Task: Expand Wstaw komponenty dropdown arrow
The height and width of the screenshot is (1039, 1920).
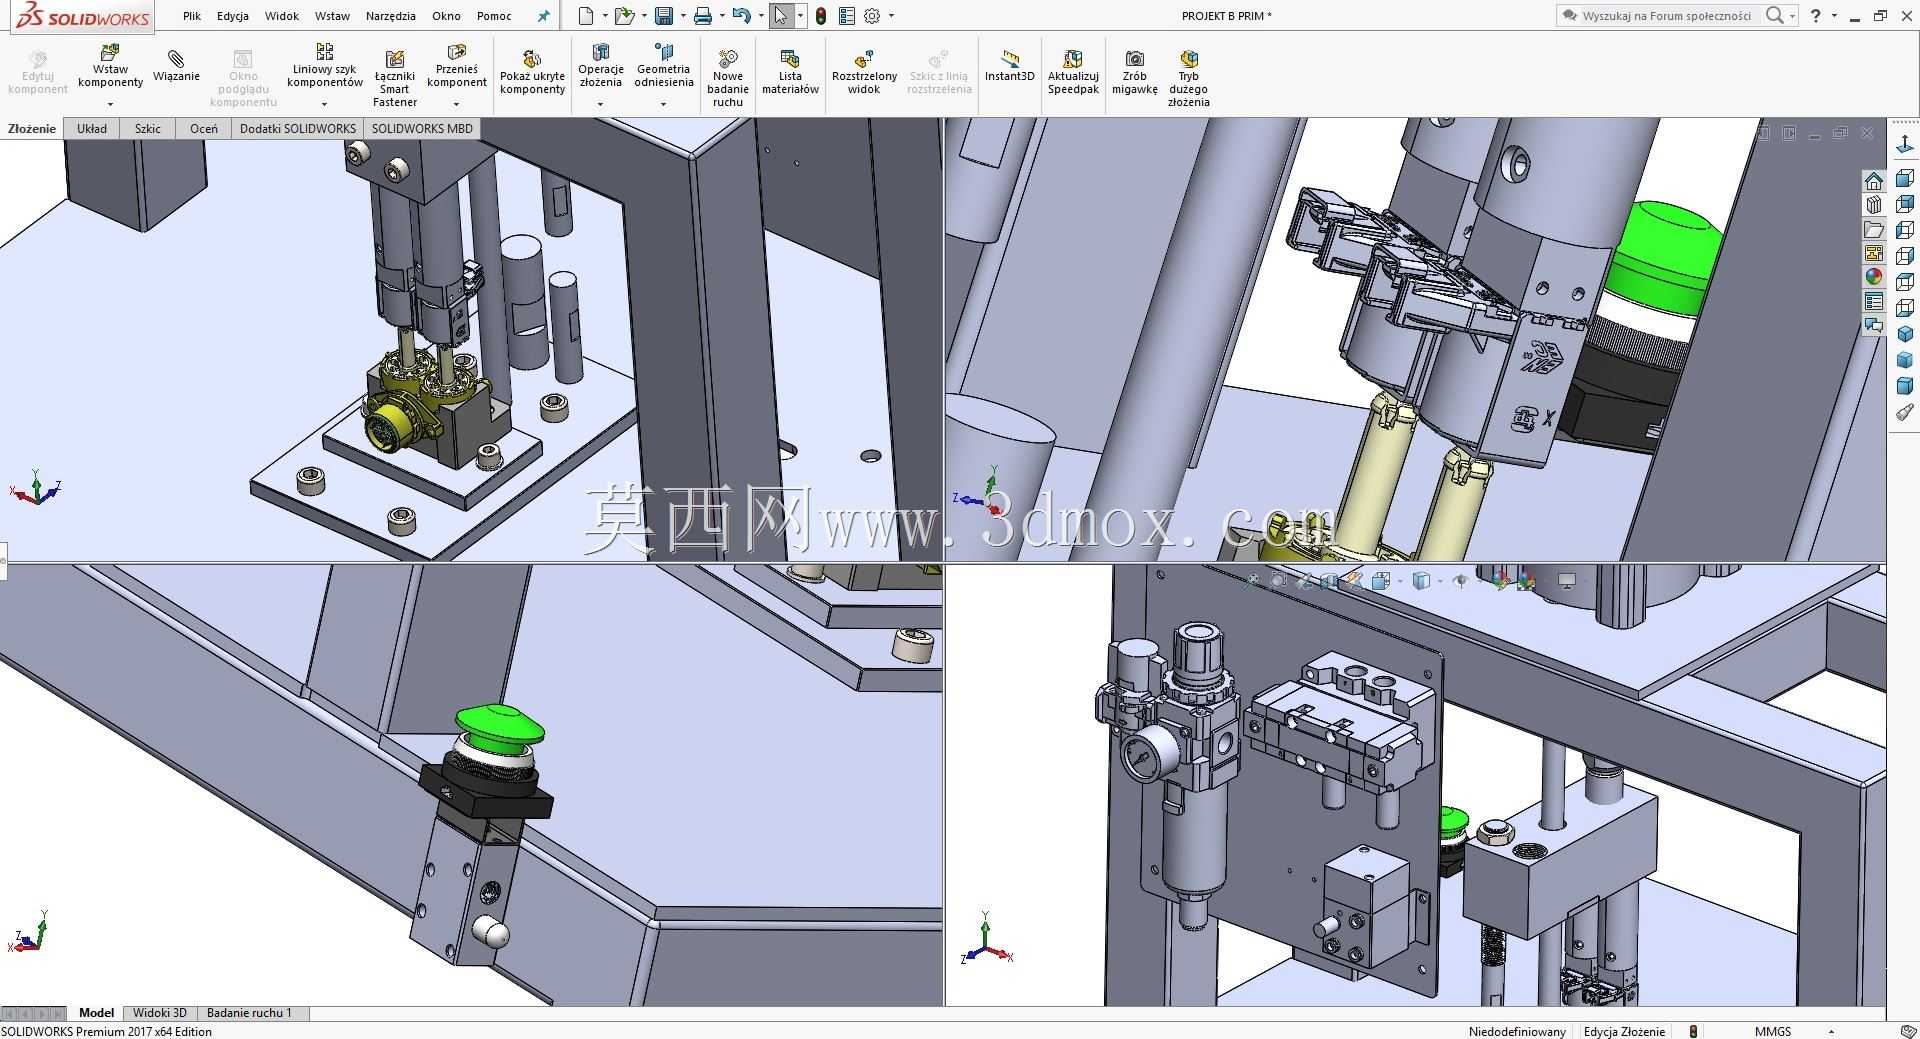Action: click(x=110, y=104)
